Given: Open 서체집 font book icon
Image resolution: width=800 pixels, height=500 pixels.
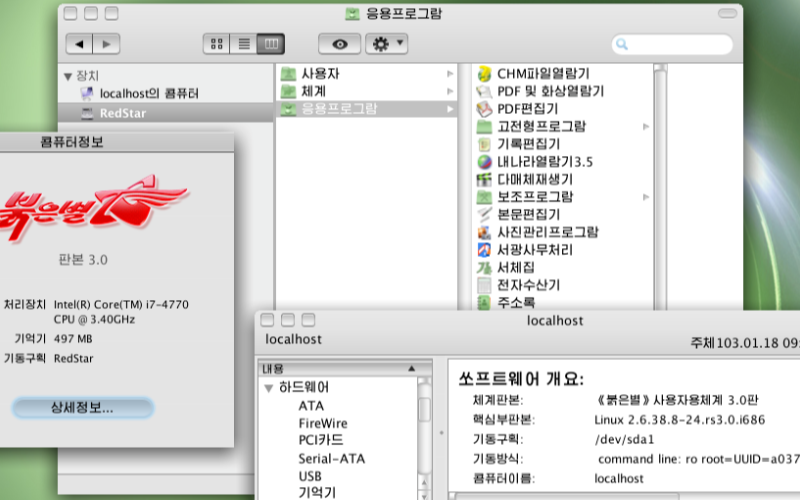Looking at the screenshot, I should click(x=484, y=267).
